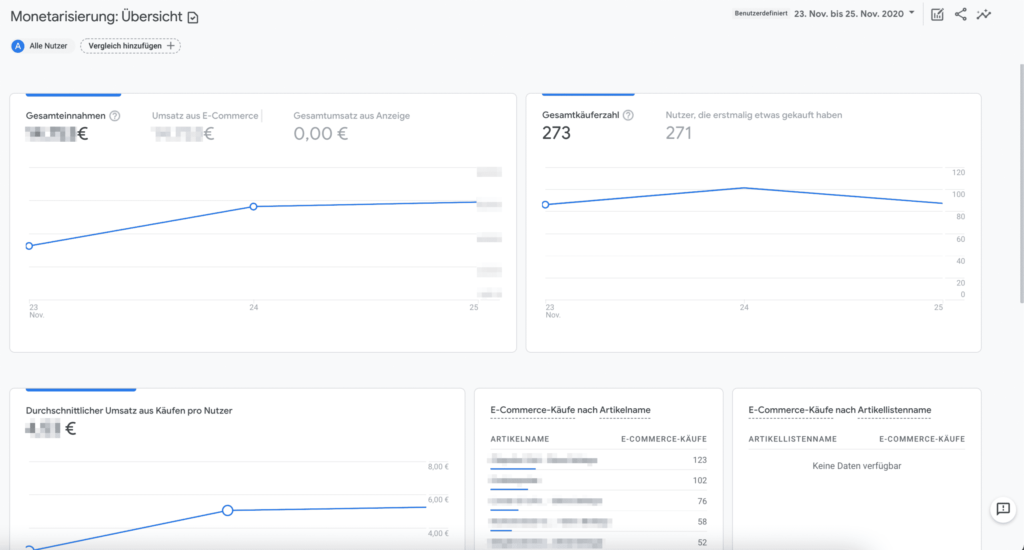1024x550 pixels.
Task: Open the customize report icon
Action: coord(937,14)
